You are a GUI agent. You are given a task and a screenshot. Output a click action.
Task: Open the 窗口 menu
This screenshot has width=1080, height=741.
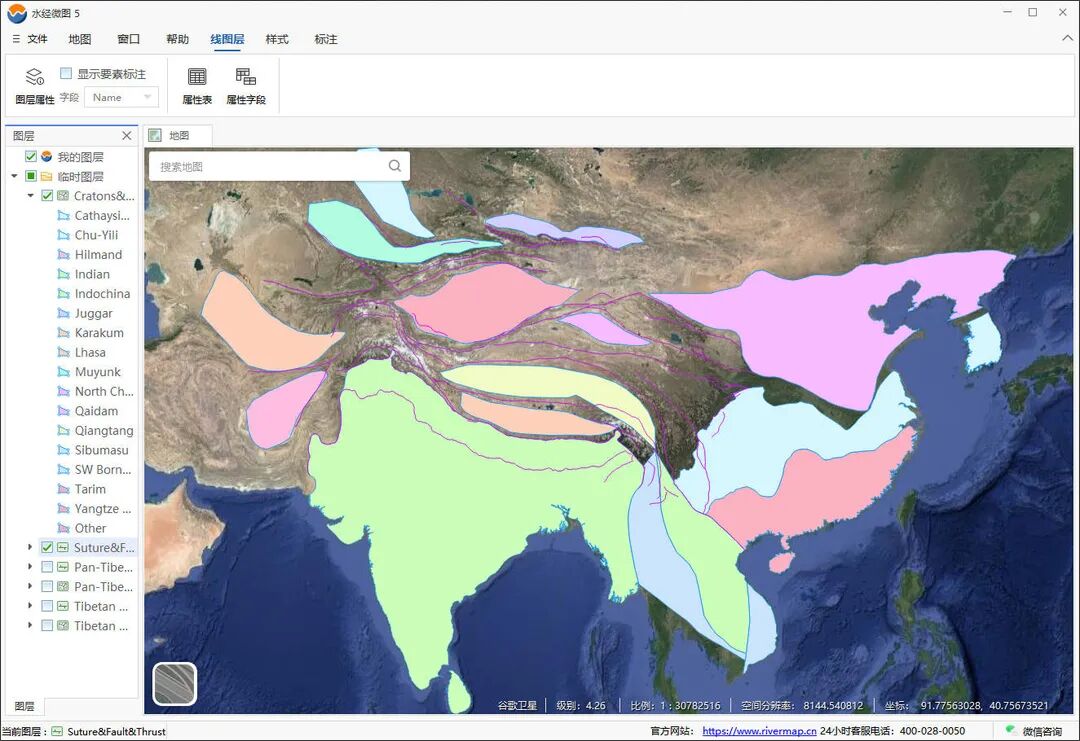[x=129, y=39]
